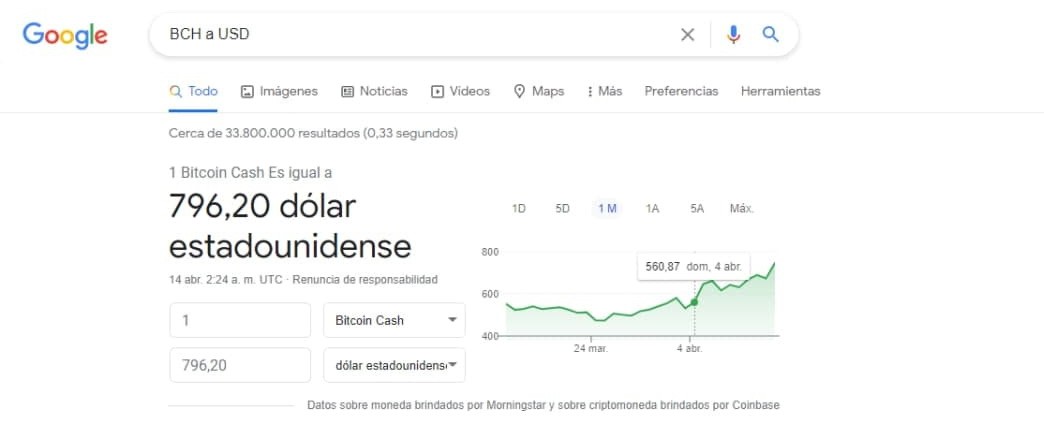Viewport: 1044px width, 447px height.
Task: Click the 4 abr. axis label
Action: tap(690, 348)
